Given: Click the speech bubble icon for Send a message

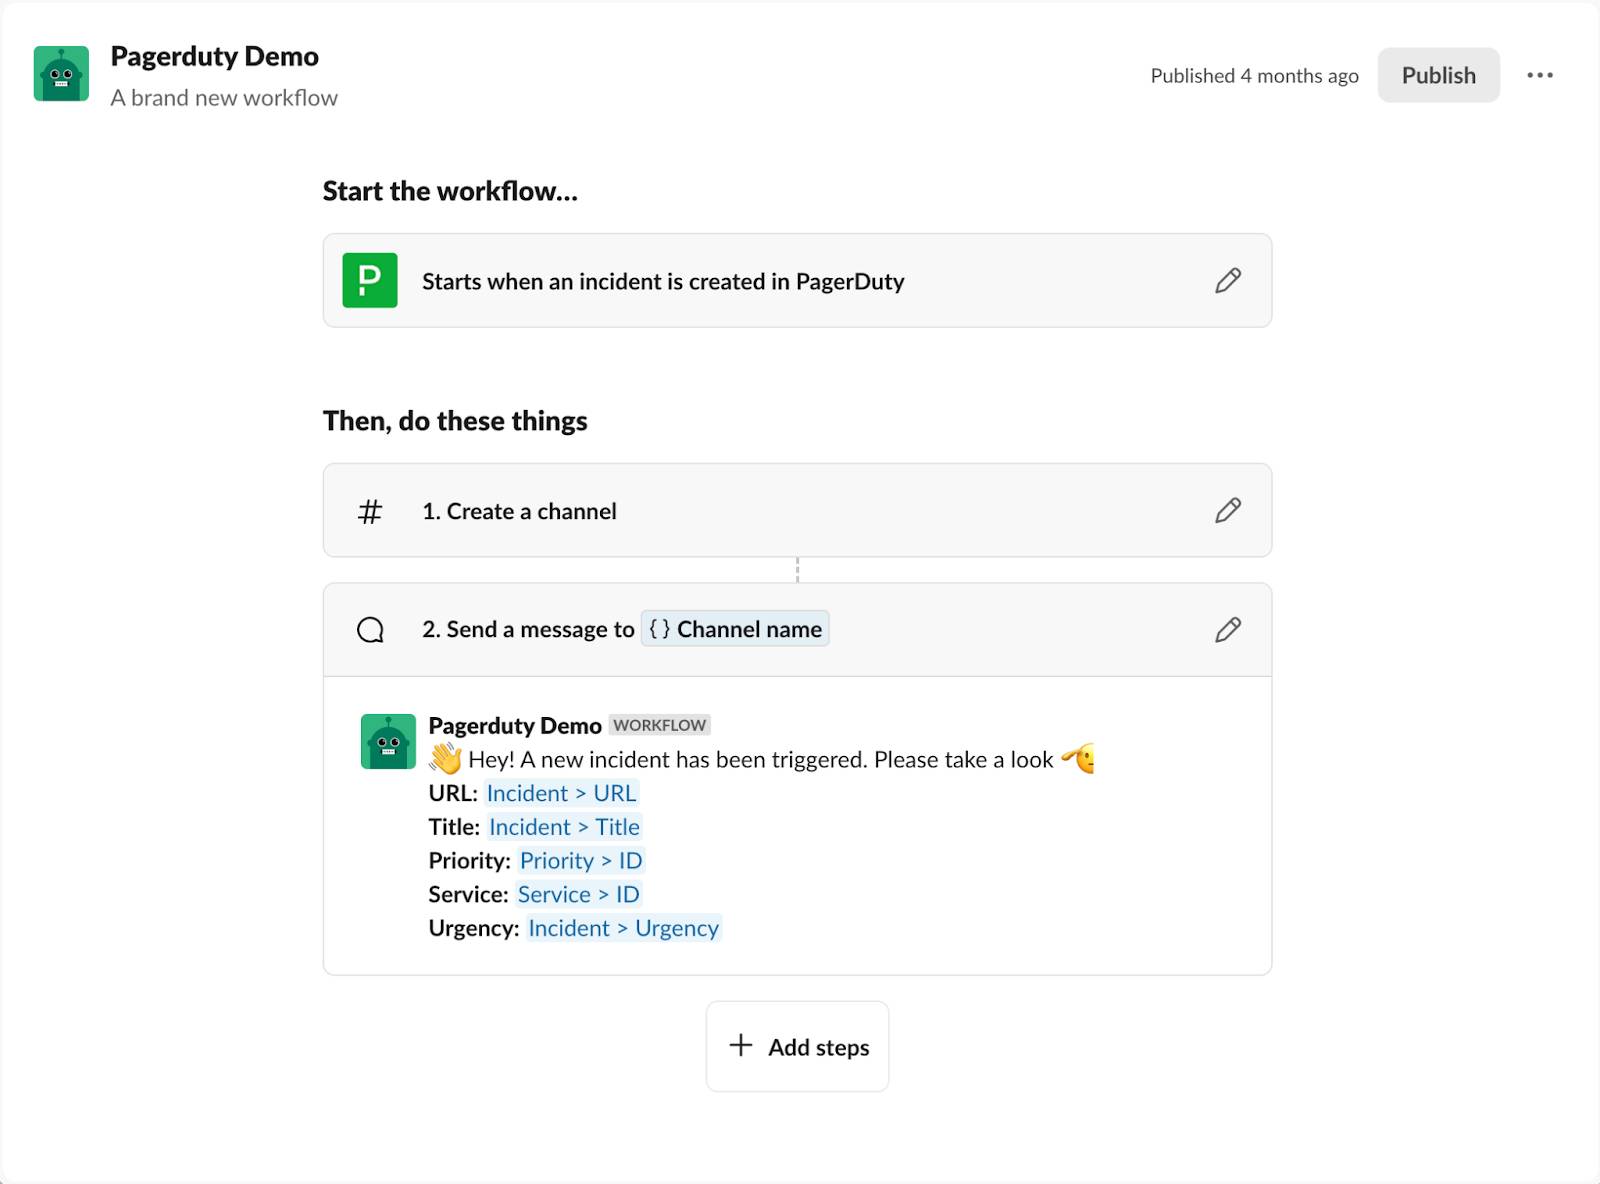Looking at the screenshot, I should click(370, 629).
